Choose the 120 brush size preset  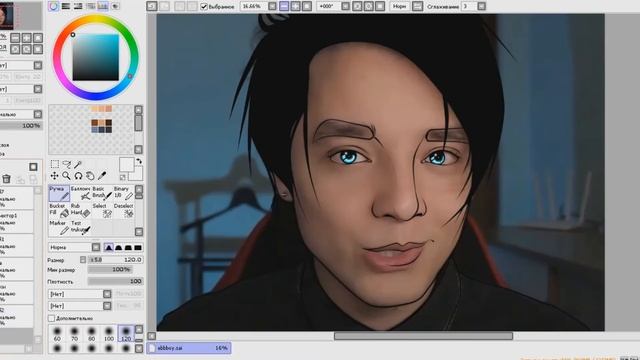tap(126, 333)
